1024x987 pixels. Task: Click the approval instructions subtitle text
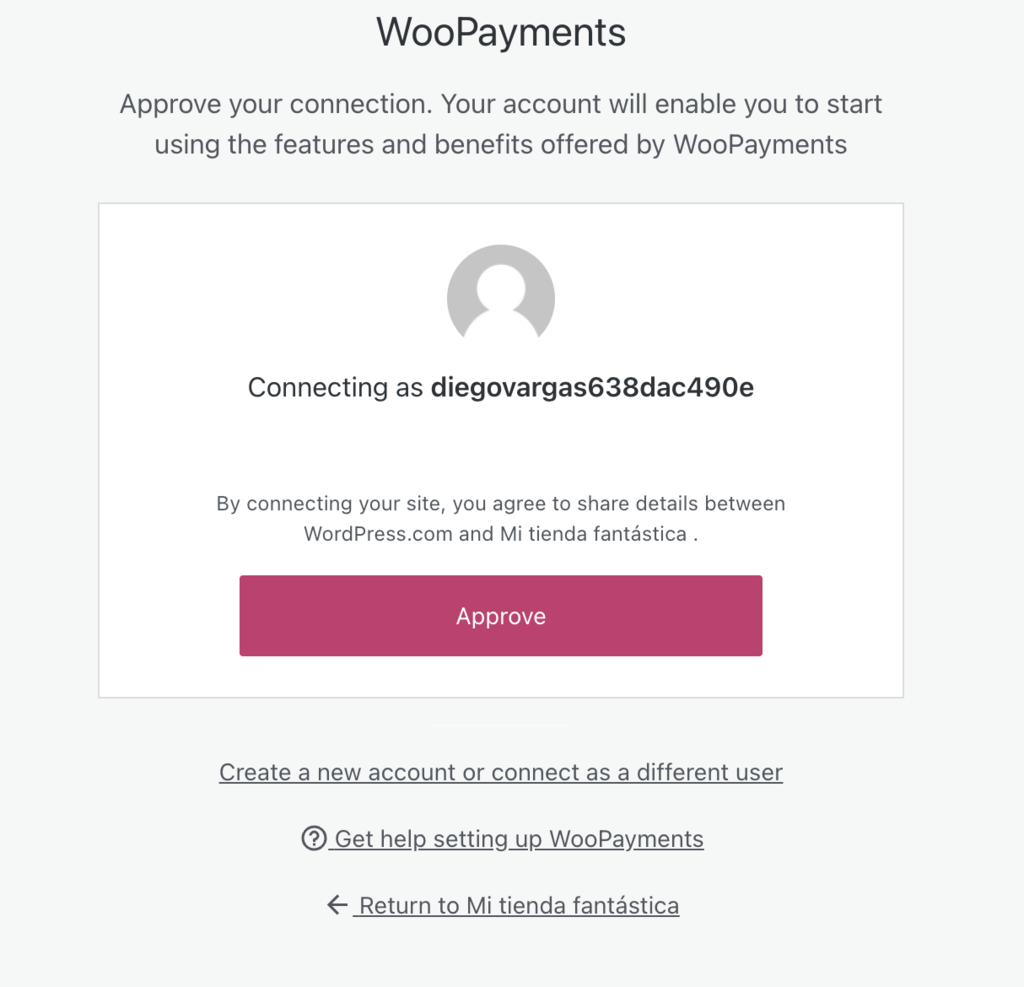pos(500,123)
